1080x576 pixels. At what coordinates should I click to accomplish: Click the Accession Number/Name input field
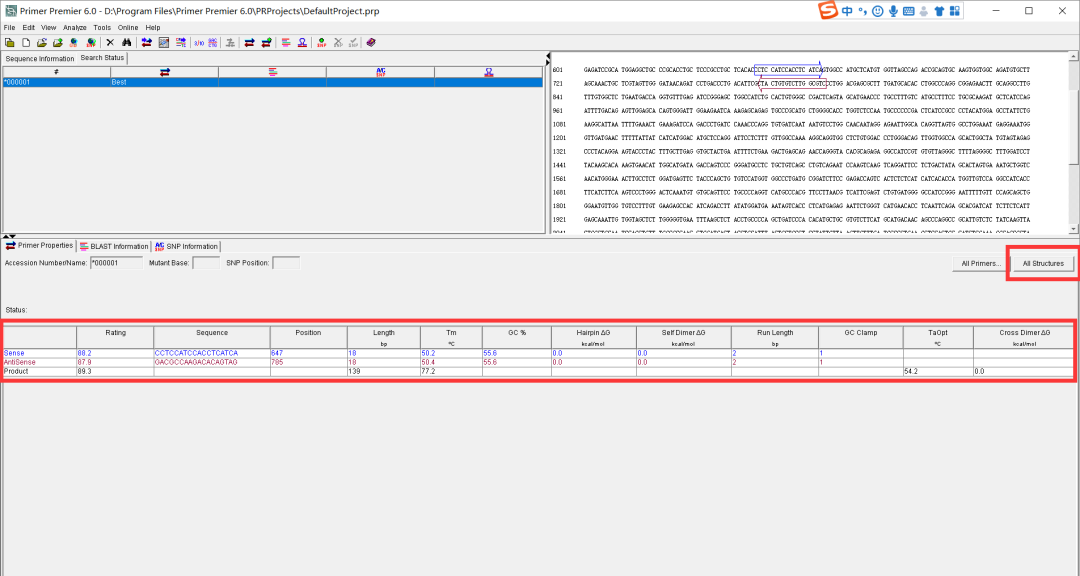(116, 263)
